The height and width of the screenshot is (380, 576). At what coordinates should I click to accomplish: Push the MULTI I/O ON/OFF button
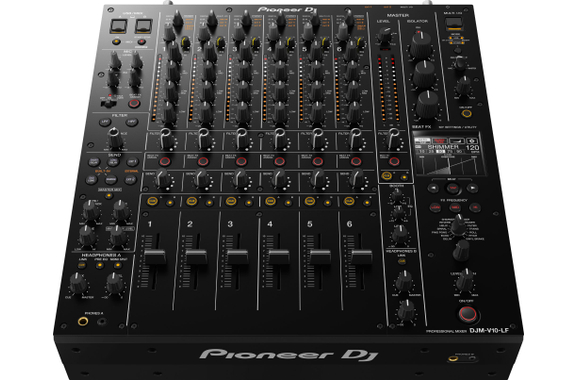tap(467, 114)
